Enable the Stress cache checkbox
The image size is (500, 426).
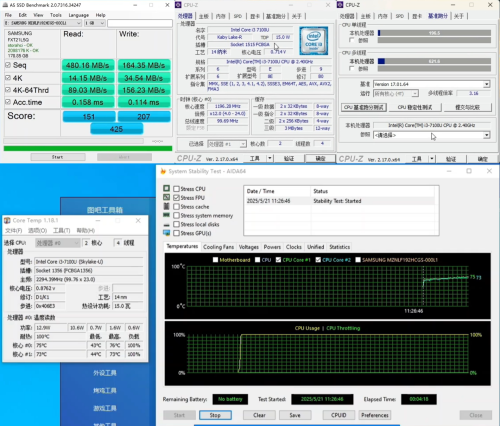point(176,207)
